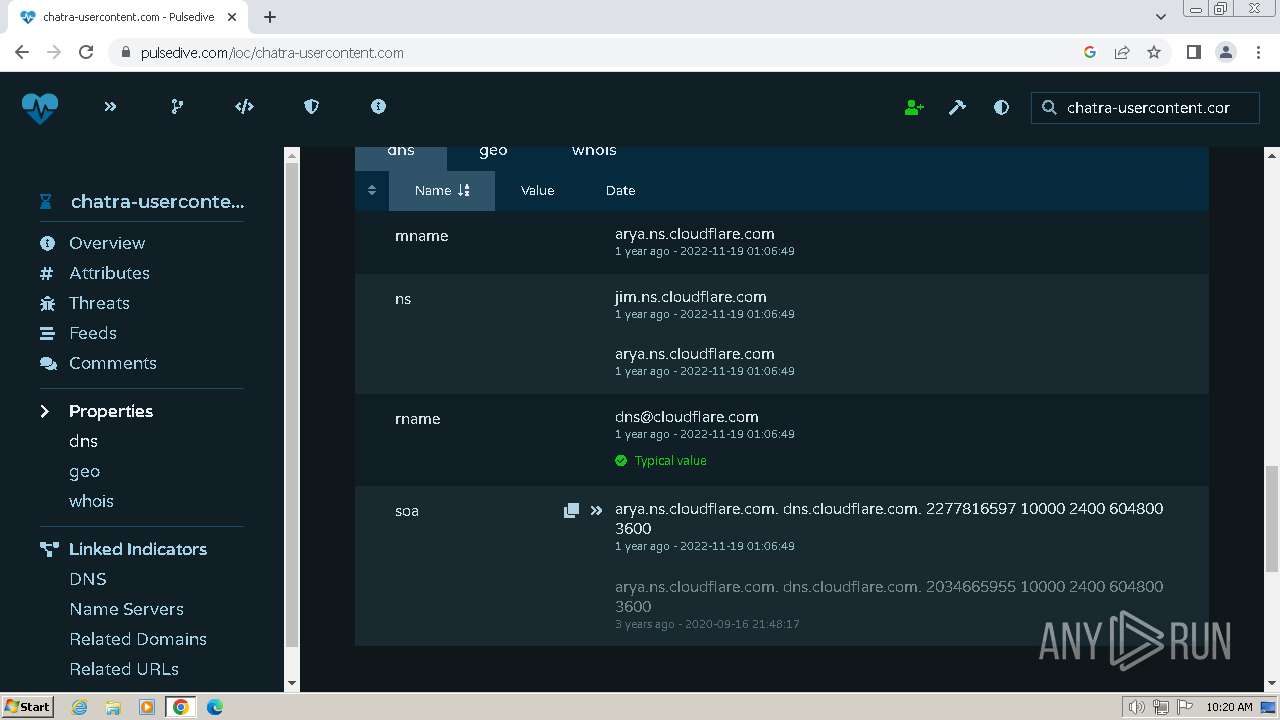The image size is (1280, 720).
Task: Launch Internet Explorer from taskbar
Action: tap(79, 707)
